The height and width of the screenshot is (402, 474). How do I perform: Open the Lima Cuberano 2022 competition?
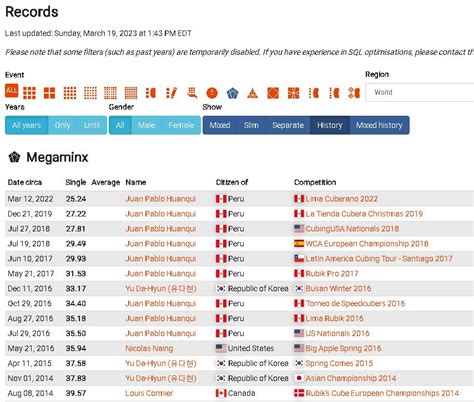(342, 199)
